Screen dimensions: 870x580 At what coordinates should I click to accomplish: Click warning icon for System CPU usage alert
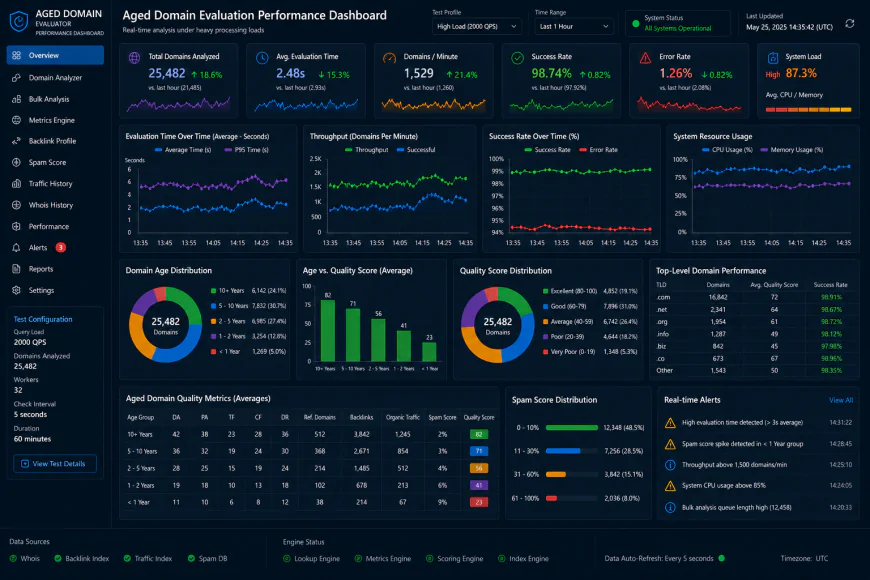[x=670, y=486]
